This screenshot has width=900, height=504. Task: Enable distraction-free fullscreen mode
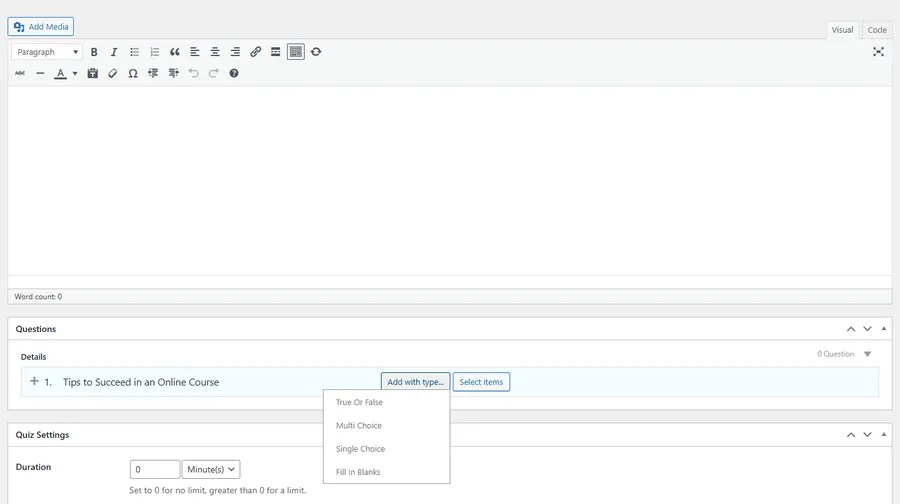click(x=878, y=52)
